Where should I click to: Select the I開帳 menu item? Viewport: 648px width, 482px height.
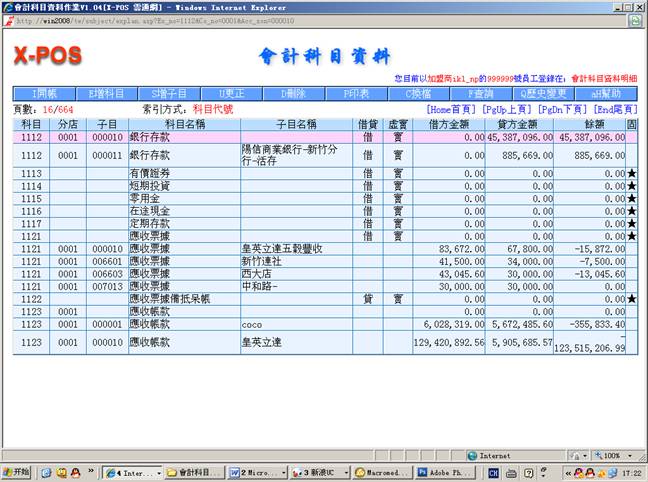tap(45, 93)
